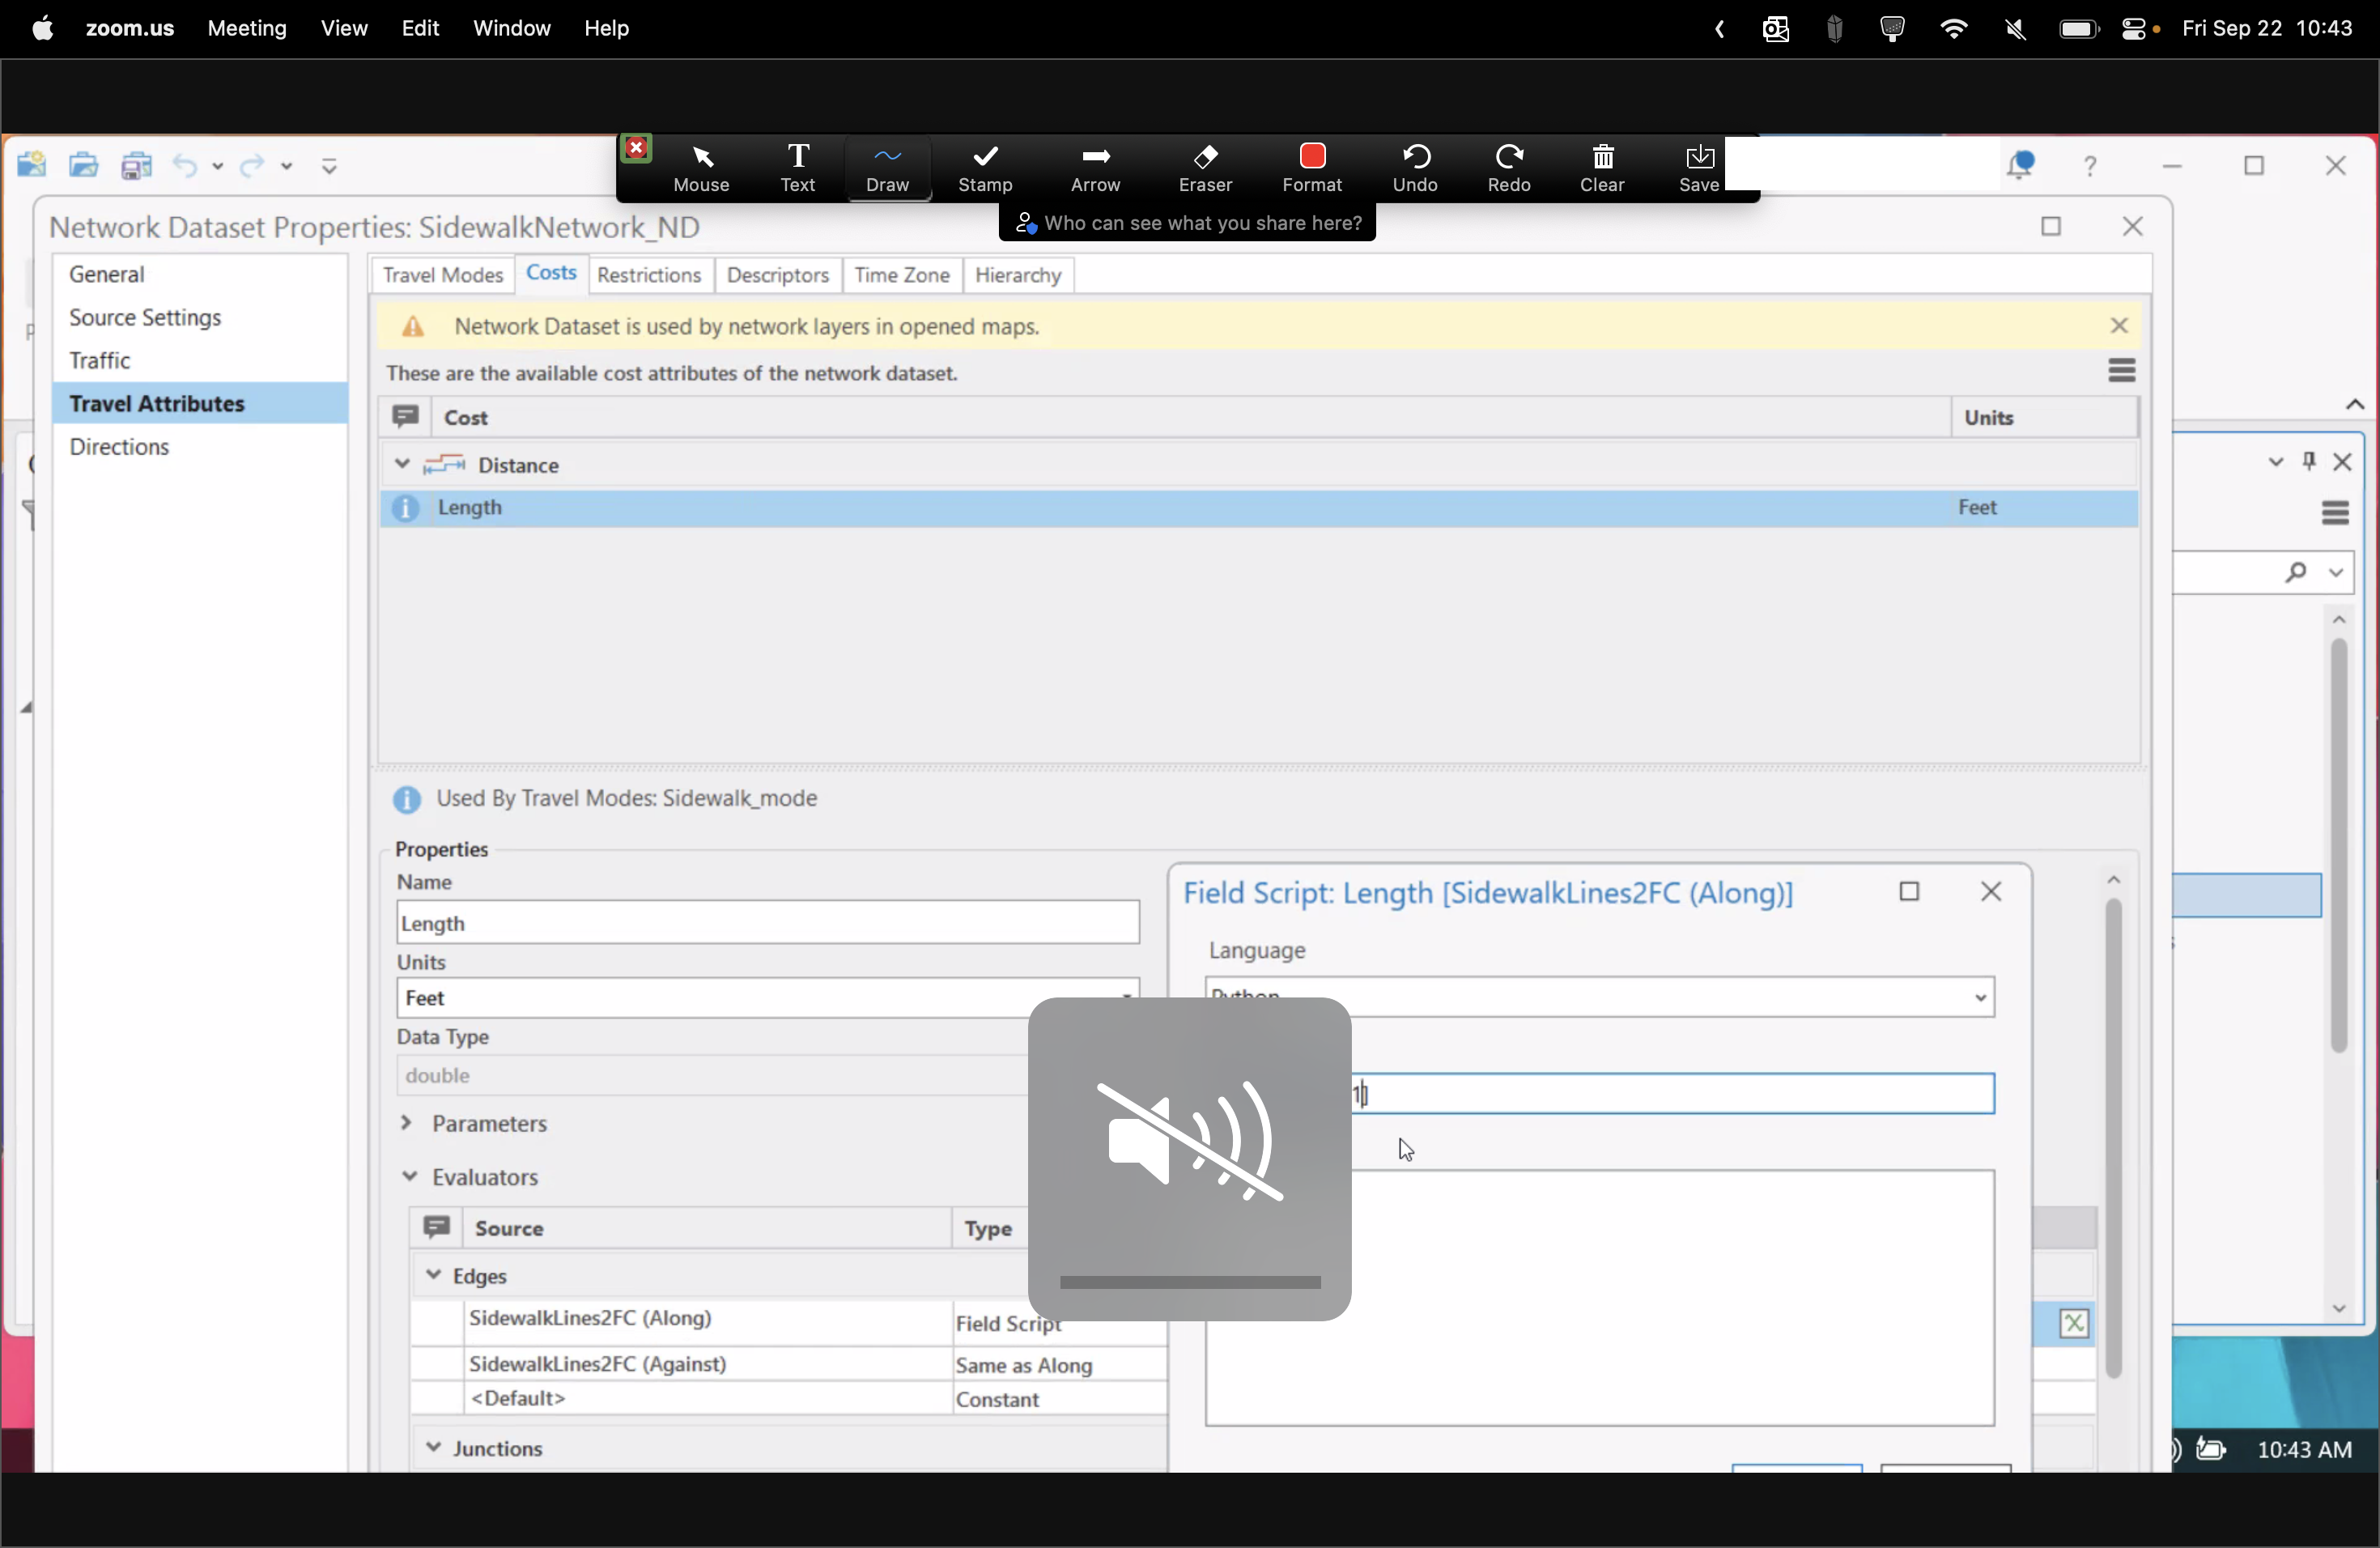Open the Format color picker
Viewport: 2380px width, 1548px height.
tap(1311, 167)
